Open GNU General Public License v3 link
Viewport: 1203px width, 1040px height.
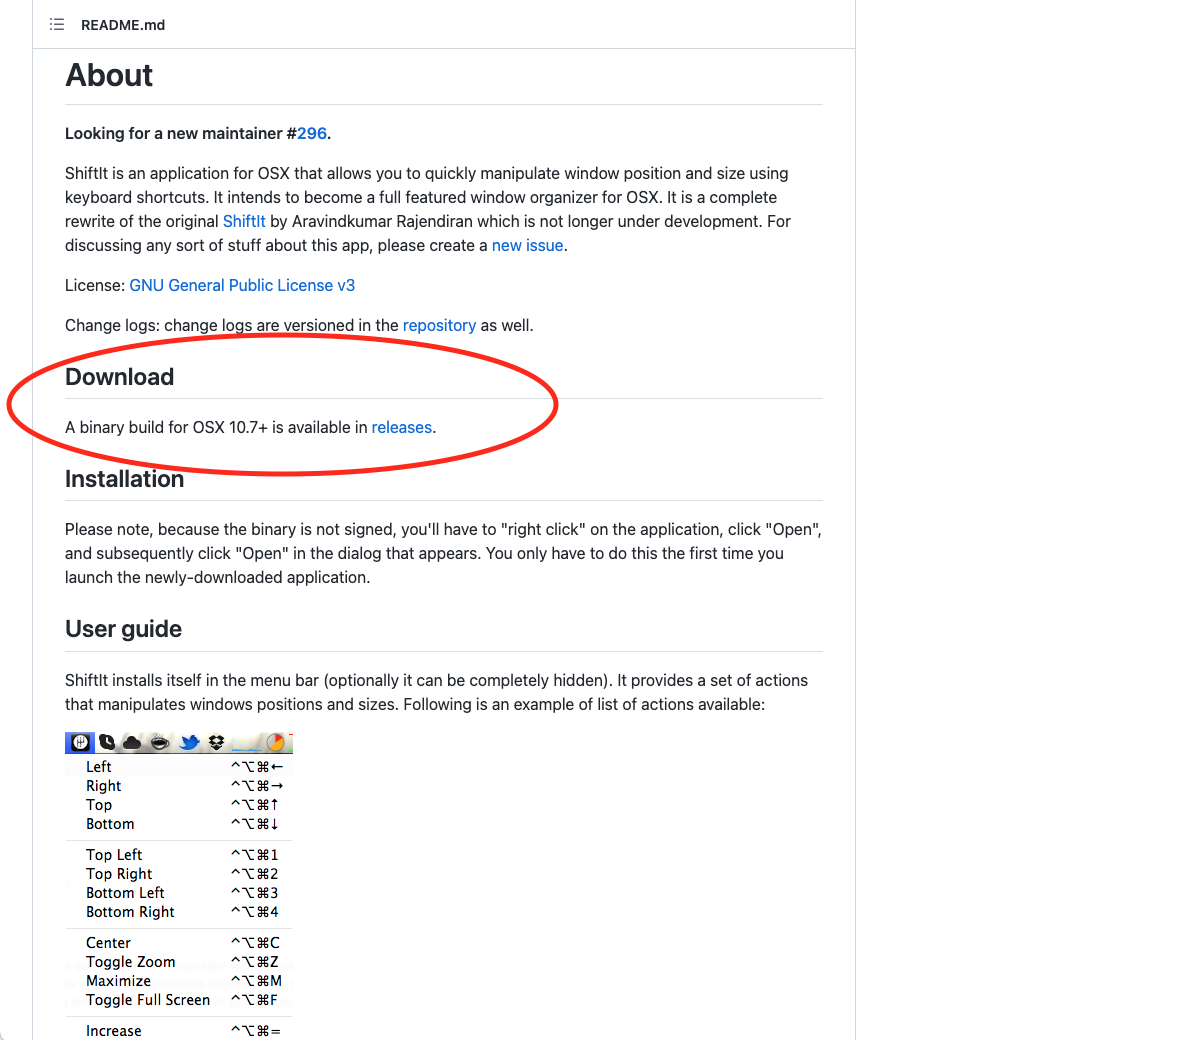click(242, 285)
